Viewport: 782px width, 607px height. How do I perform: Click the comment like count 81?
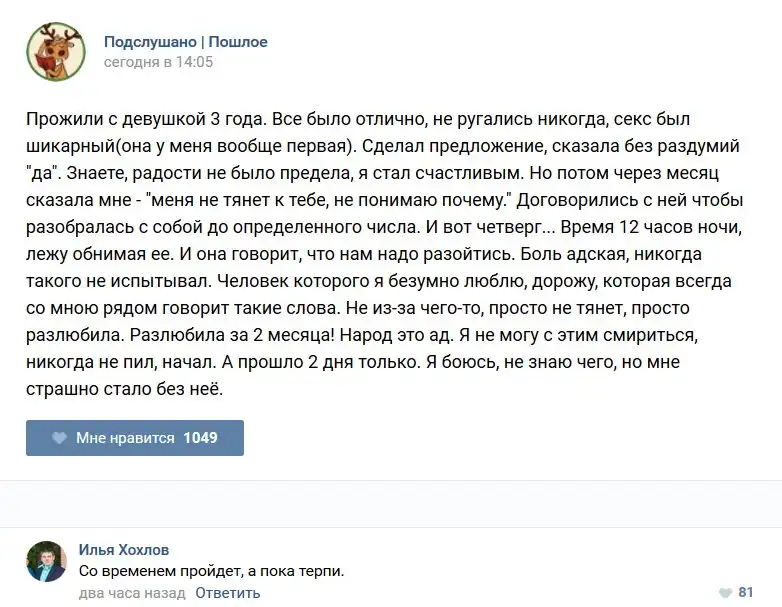746,592
